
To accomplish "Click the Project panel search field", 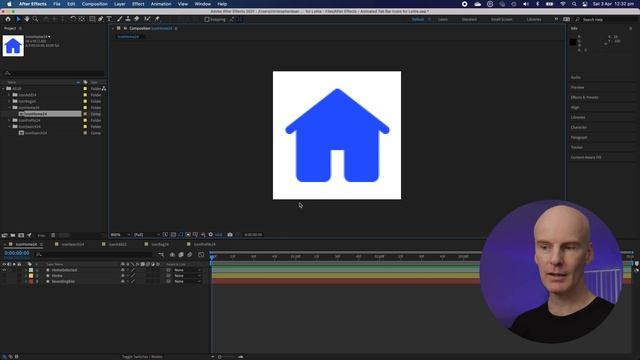I will coord(53,73).
